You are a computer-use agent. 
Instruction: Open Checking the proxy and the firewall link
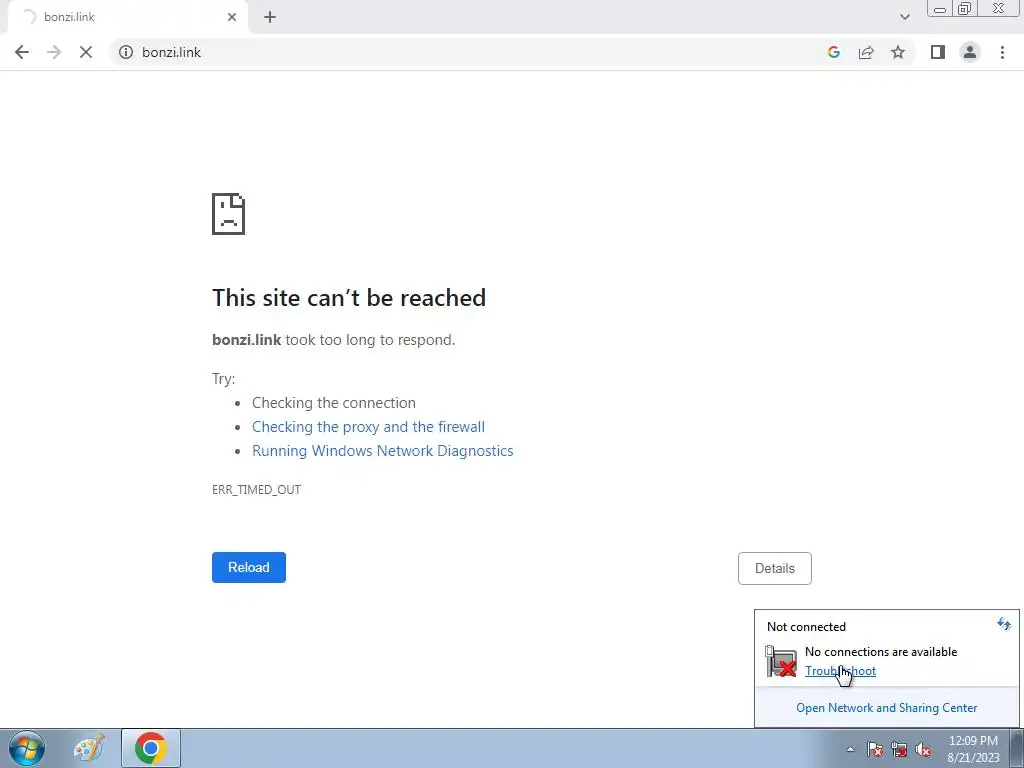coord(368,427)
